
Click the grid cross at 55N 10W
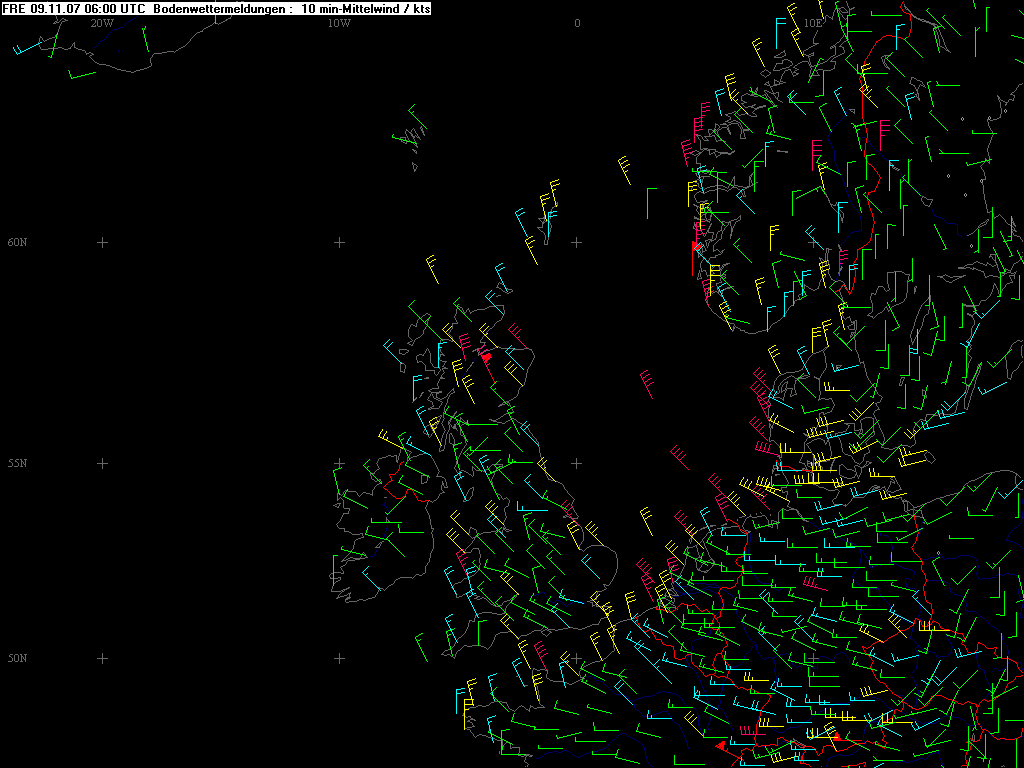tap(339, 463)
